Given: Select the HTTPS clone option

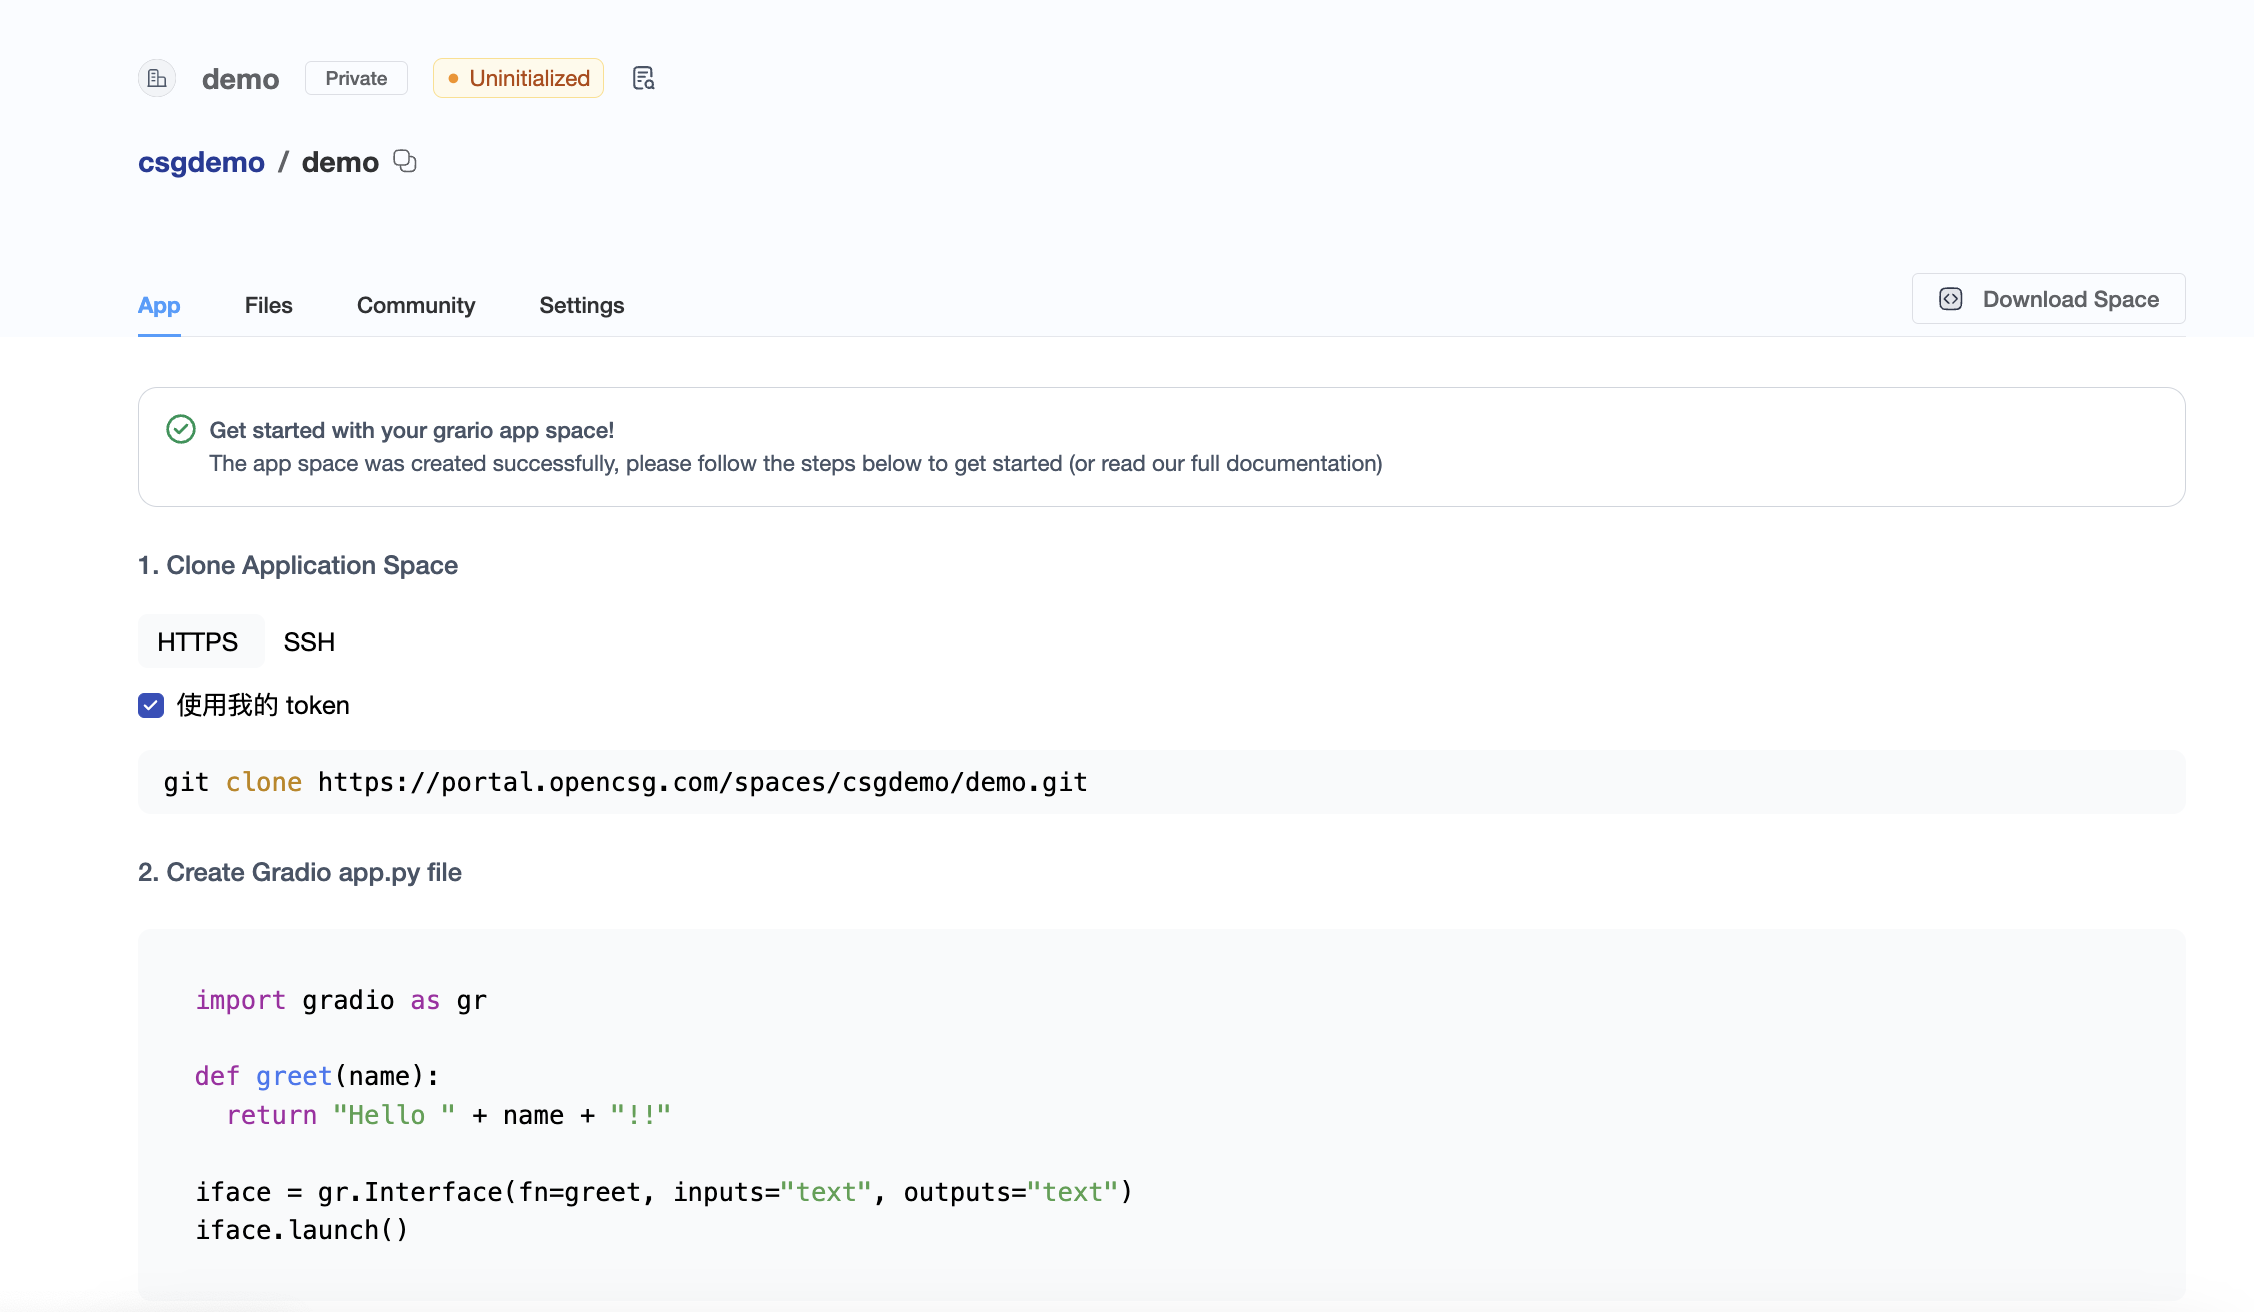Looking at the screenshot, I should [199, 641].
